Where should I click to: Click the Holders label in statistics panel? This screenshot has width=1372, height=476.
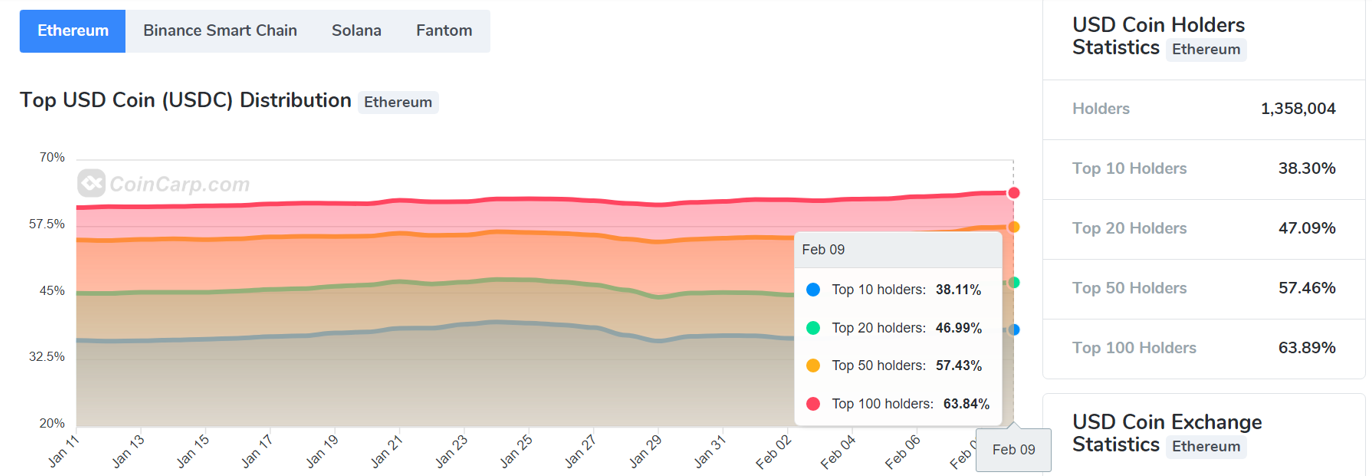click(1101, 109)
